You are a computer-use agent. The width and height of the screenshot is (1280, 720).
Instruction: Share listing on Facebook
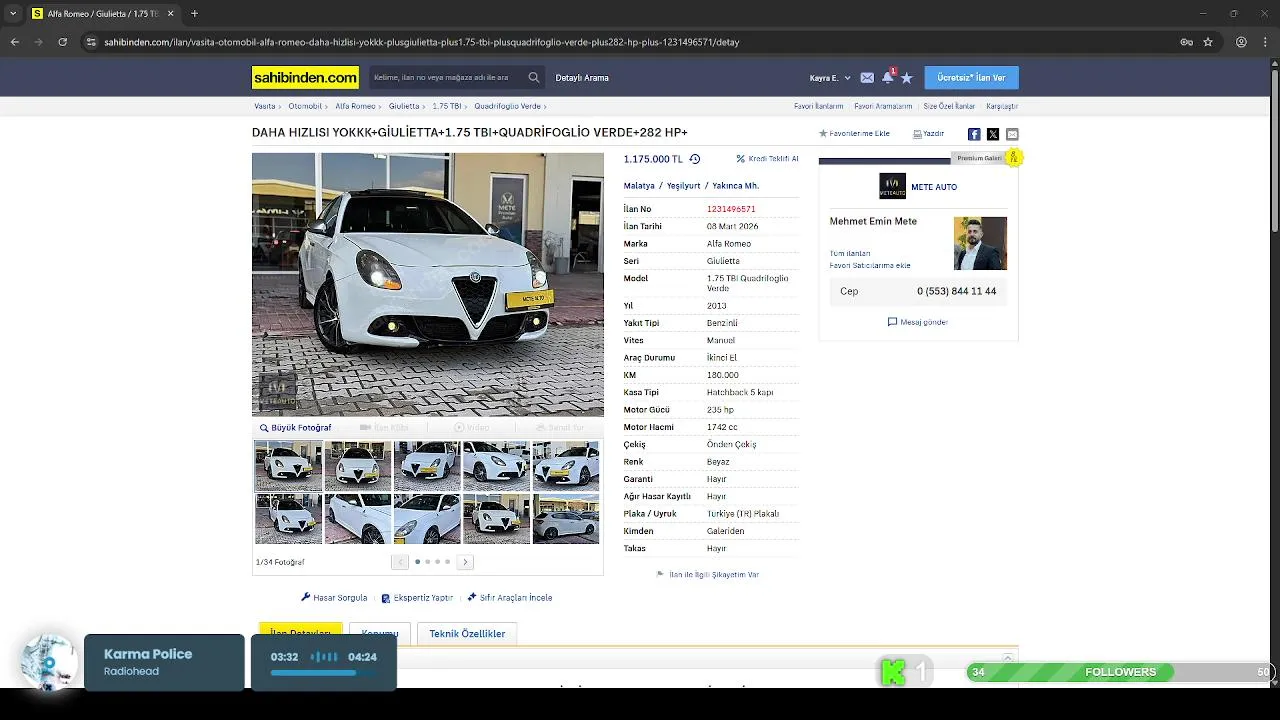[x=974, y=134]
